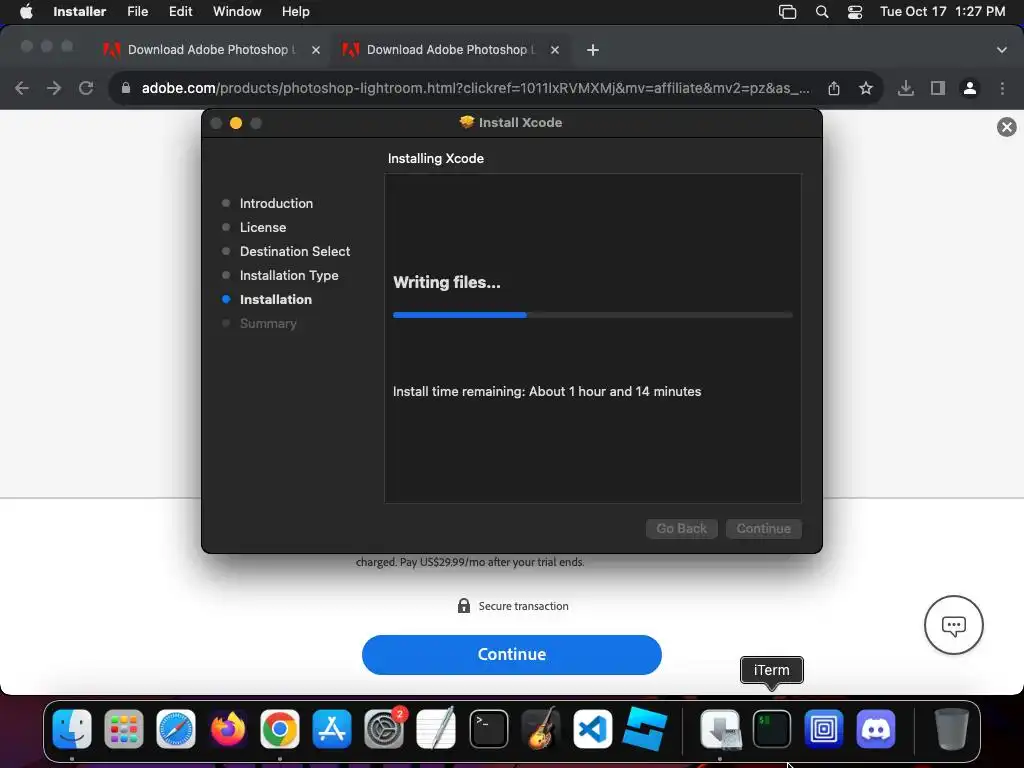Open Chrome profile menu
This screenshot has height=768, width=1024.
[970, 88]
